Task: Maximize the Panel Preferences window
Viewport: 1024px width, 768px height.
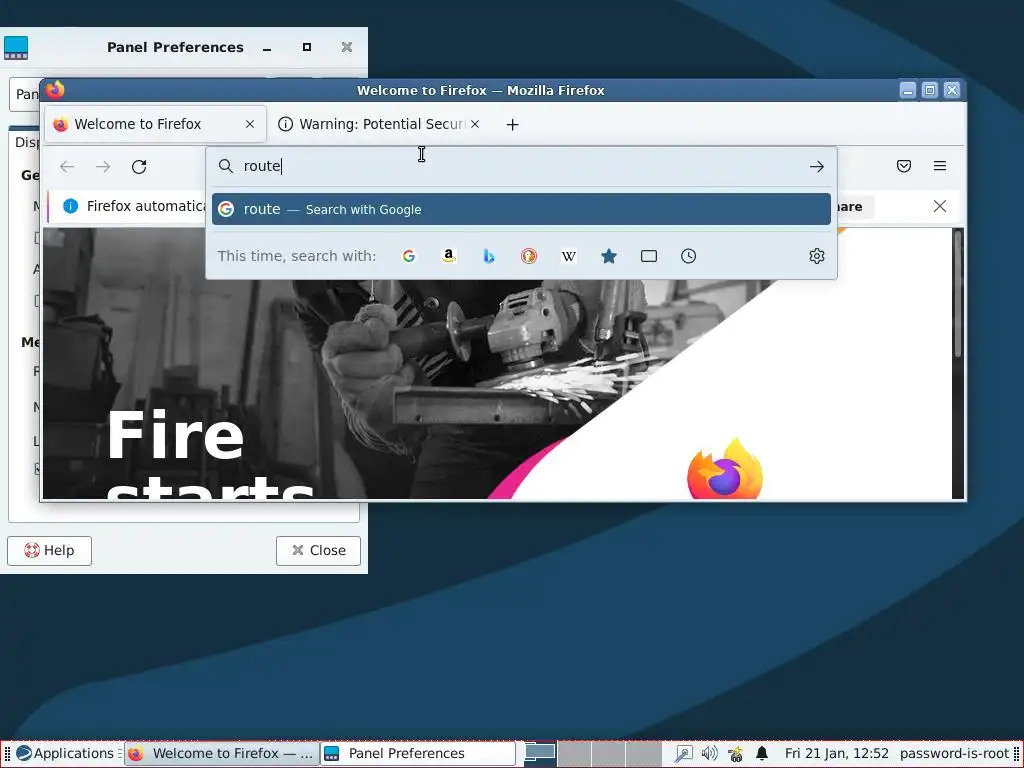Action: [307, 47]
